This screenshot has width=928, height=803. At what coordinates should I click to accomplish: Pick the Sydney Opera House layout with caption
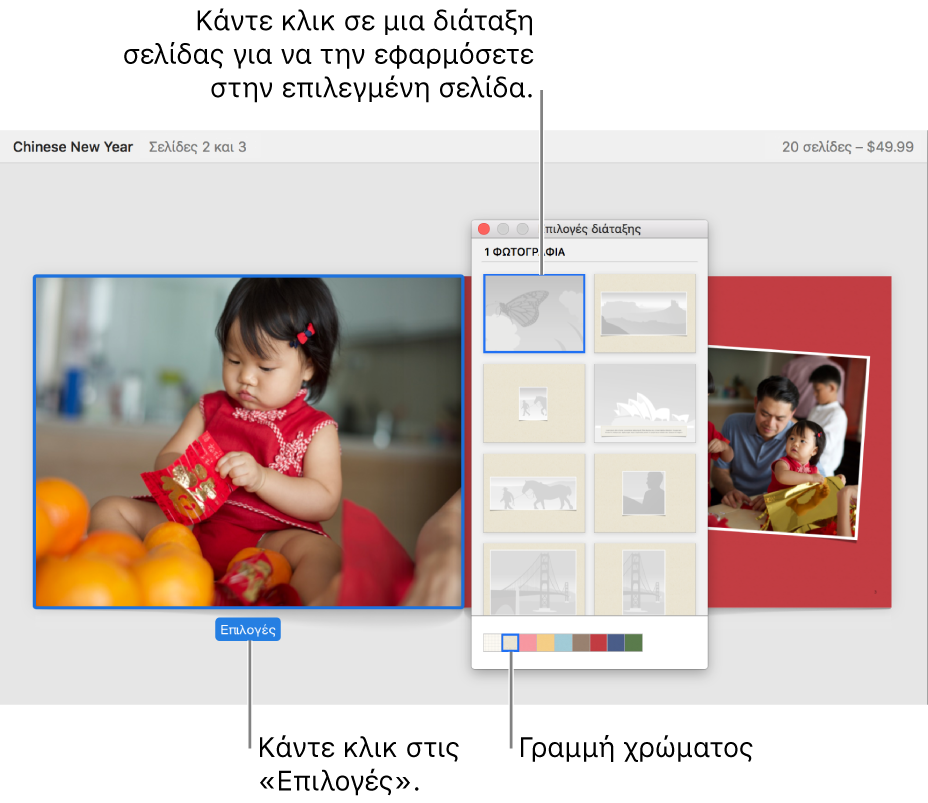645,403
